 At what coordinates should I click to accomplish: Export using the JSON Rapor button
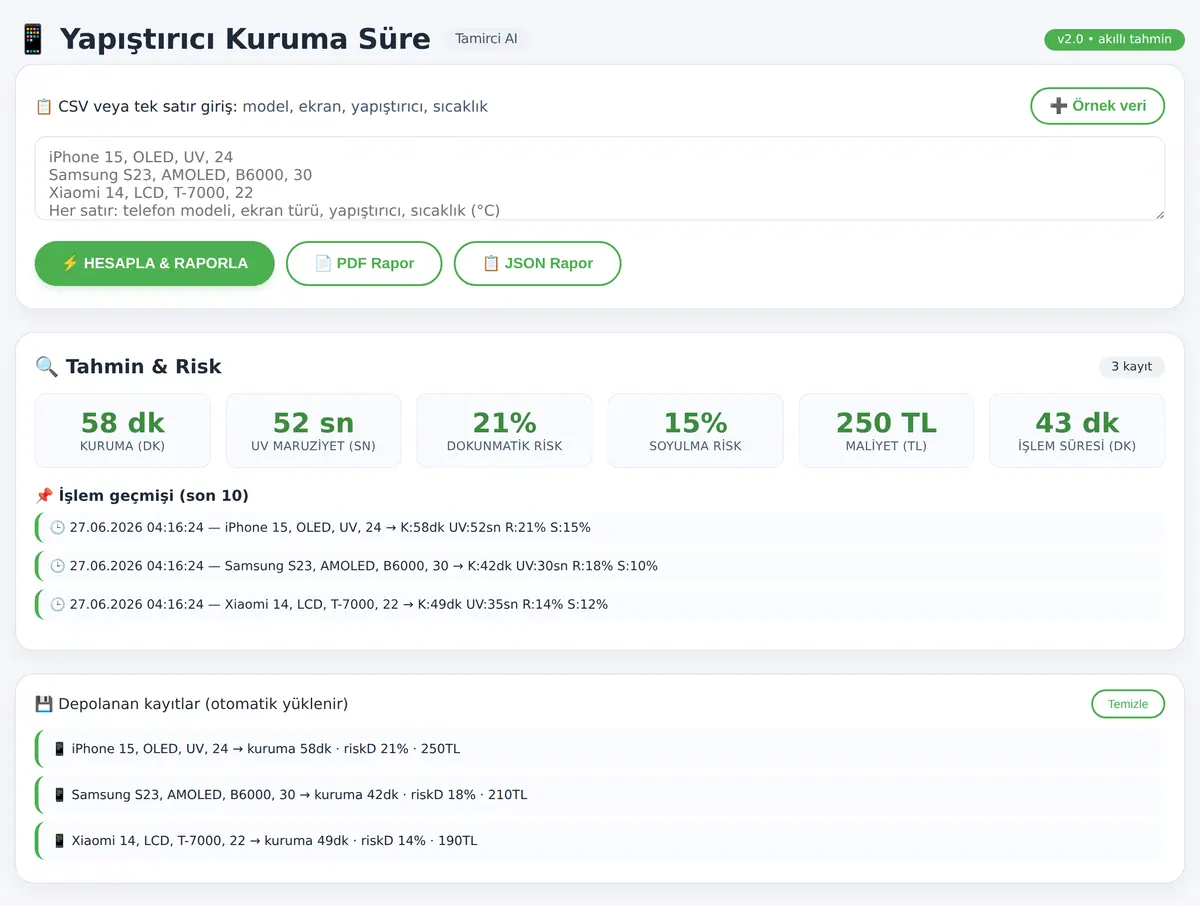click(537, 263)
